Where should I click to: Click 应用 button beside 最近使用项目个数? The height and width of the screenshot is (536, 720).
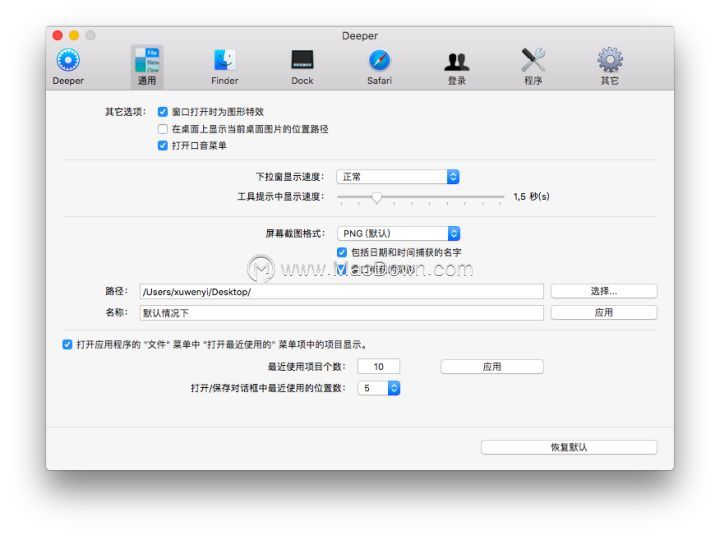coord(492,367)
